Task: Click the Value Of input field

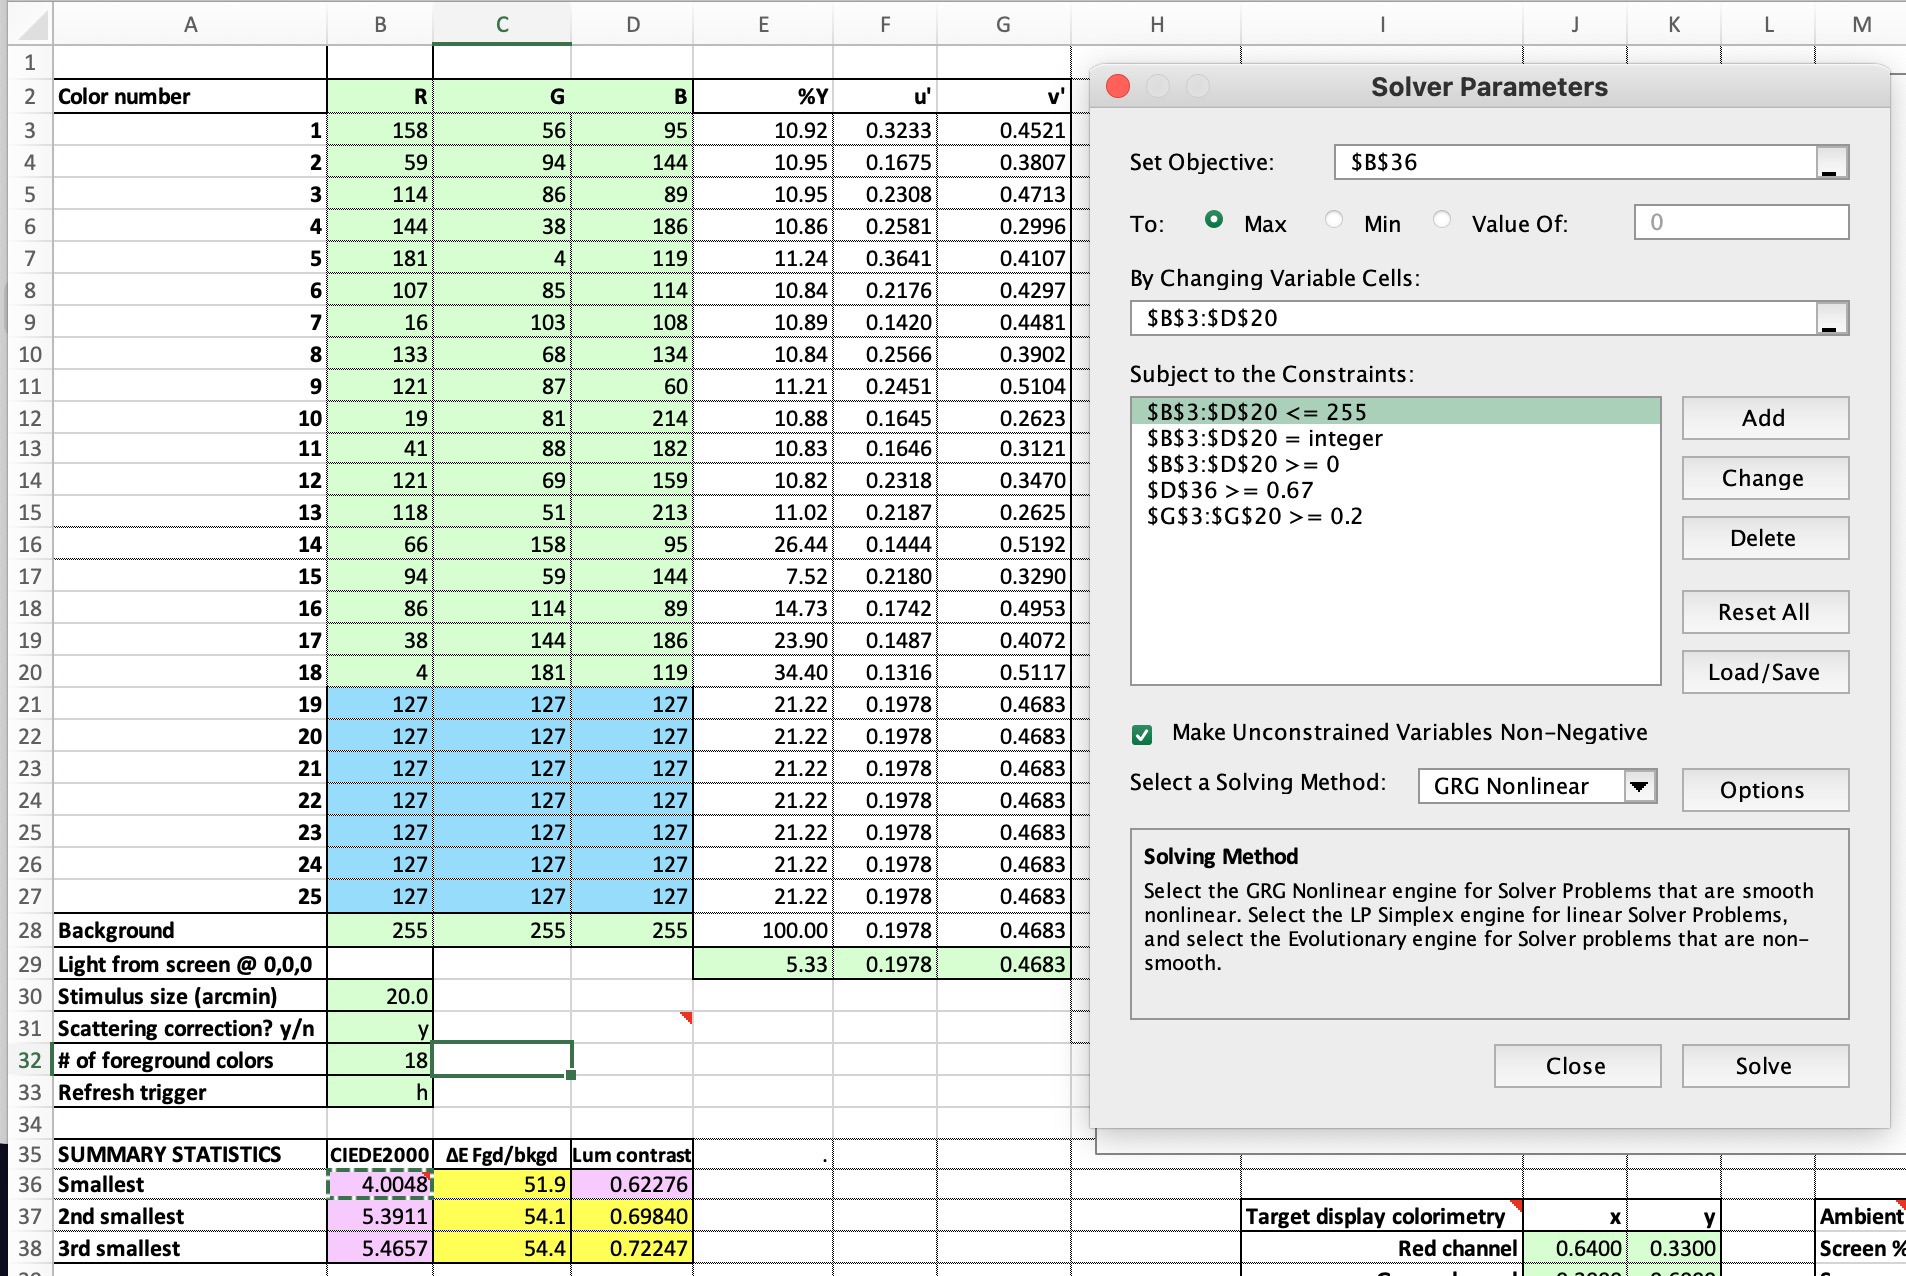Action: (x=1740, y=222)
